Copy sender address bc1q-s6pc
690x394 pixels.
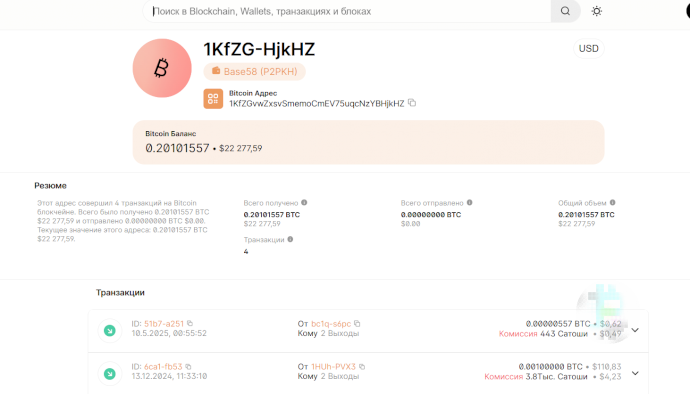click(357, 324)
